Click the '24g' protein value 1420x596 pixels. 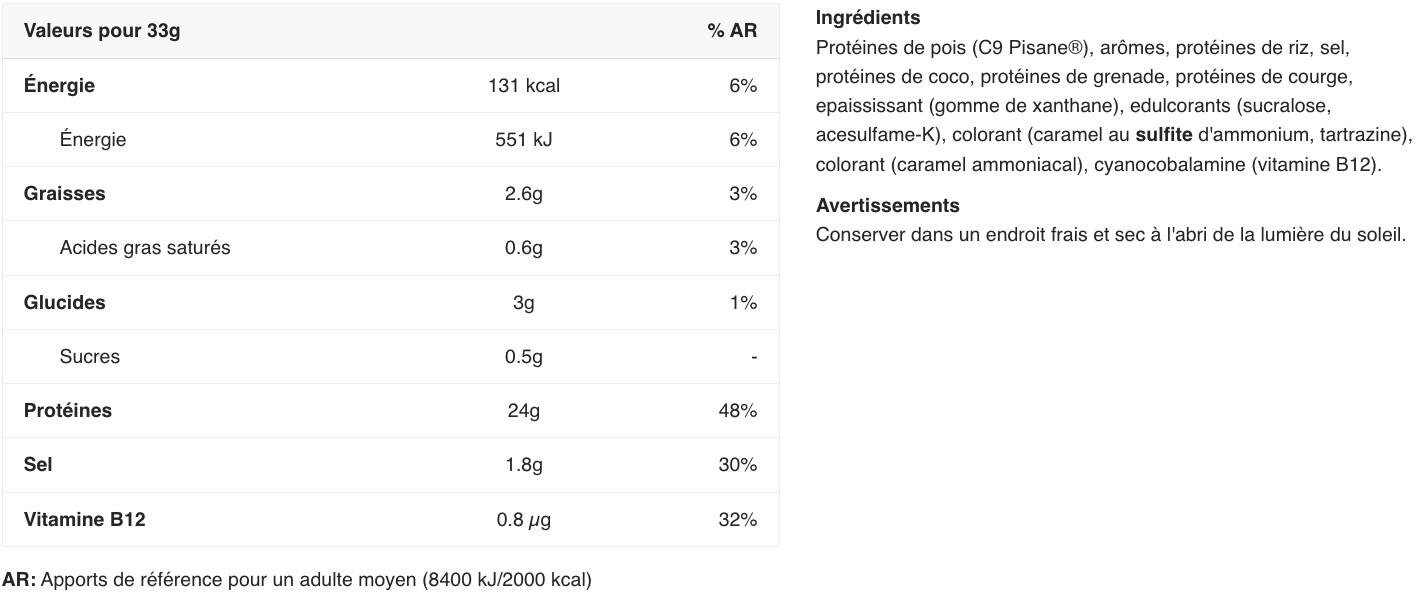523,411
